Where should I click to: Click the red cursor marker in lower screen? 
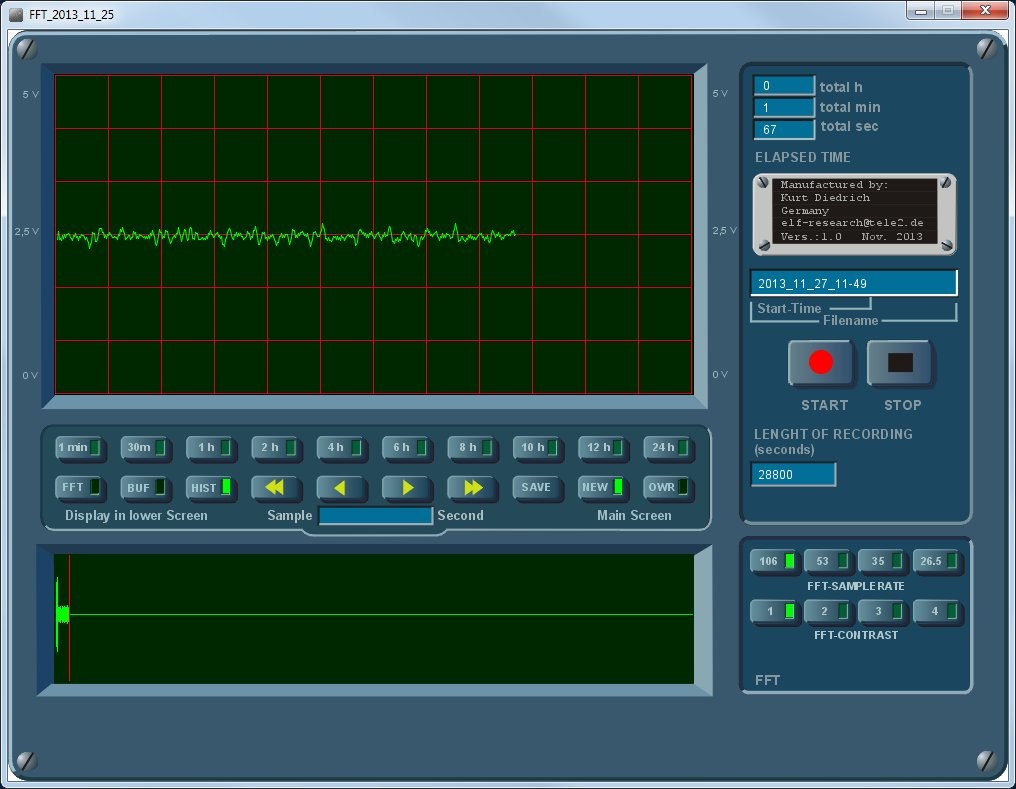(x=69, y=619)
